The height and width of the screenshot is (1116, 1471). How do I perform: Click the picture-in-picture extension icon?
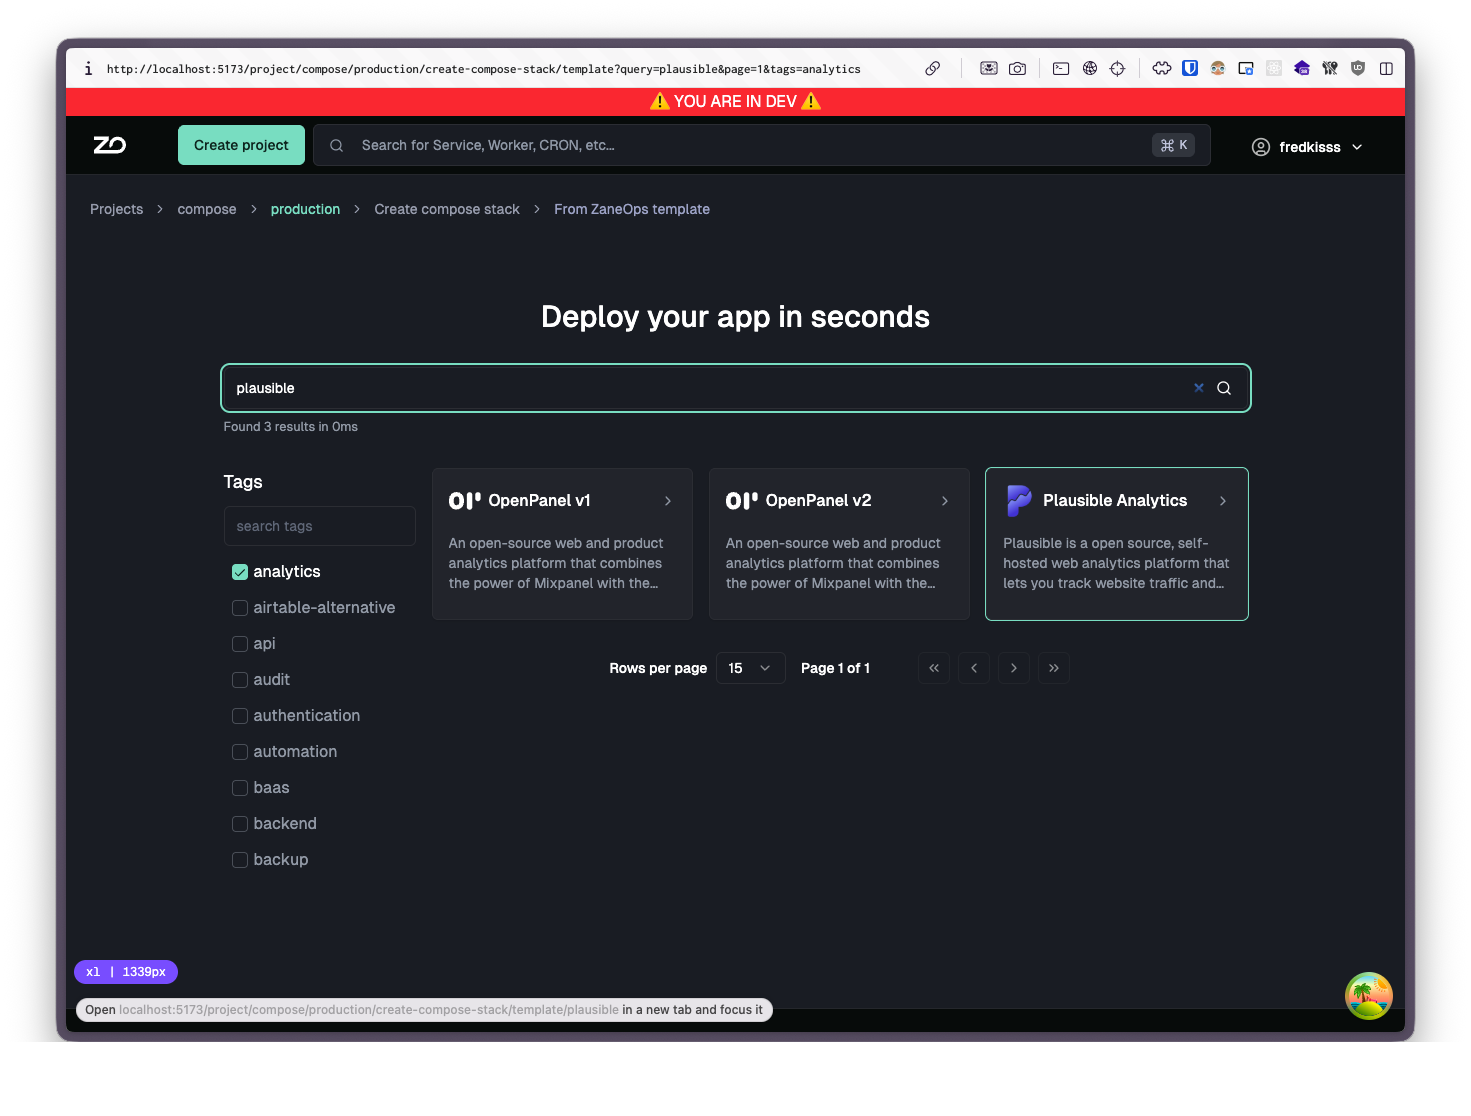1246,69
